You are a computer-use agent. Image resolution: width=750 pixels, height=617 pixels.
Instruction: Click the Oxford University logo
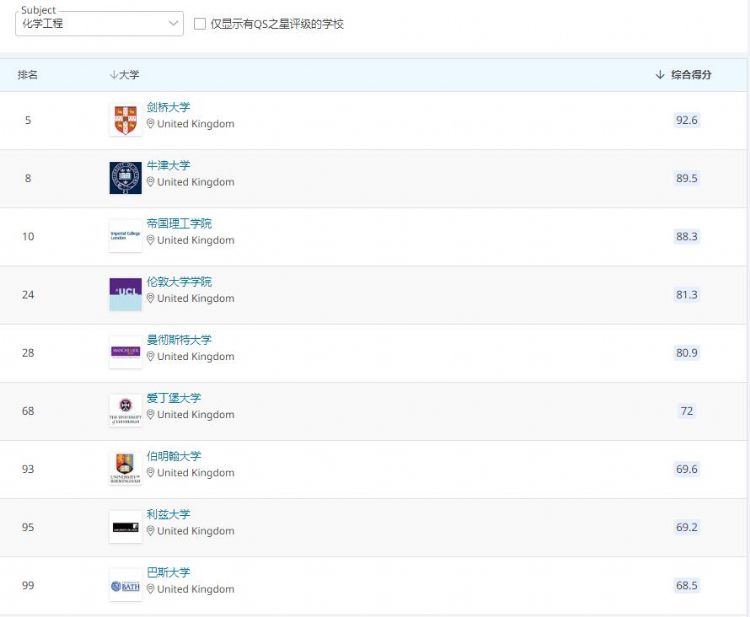point(125,178)
